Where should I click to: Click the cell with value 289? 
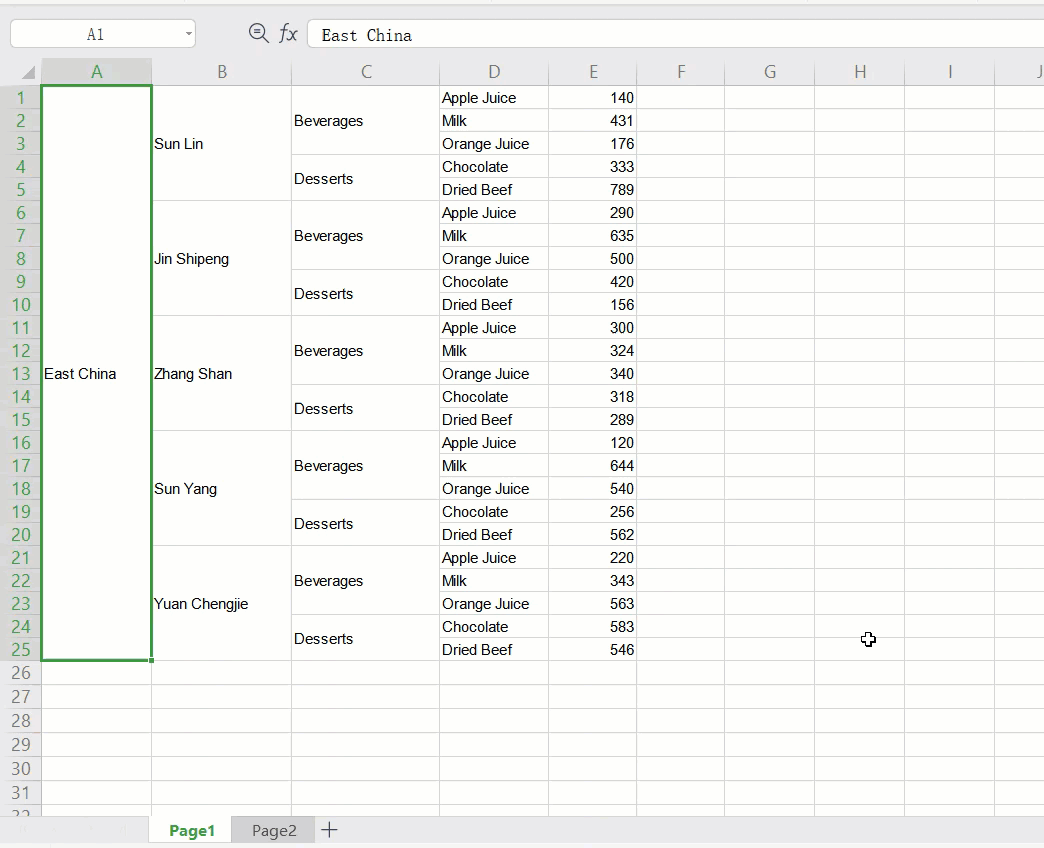pyautogui.click(x=593, y=420)
